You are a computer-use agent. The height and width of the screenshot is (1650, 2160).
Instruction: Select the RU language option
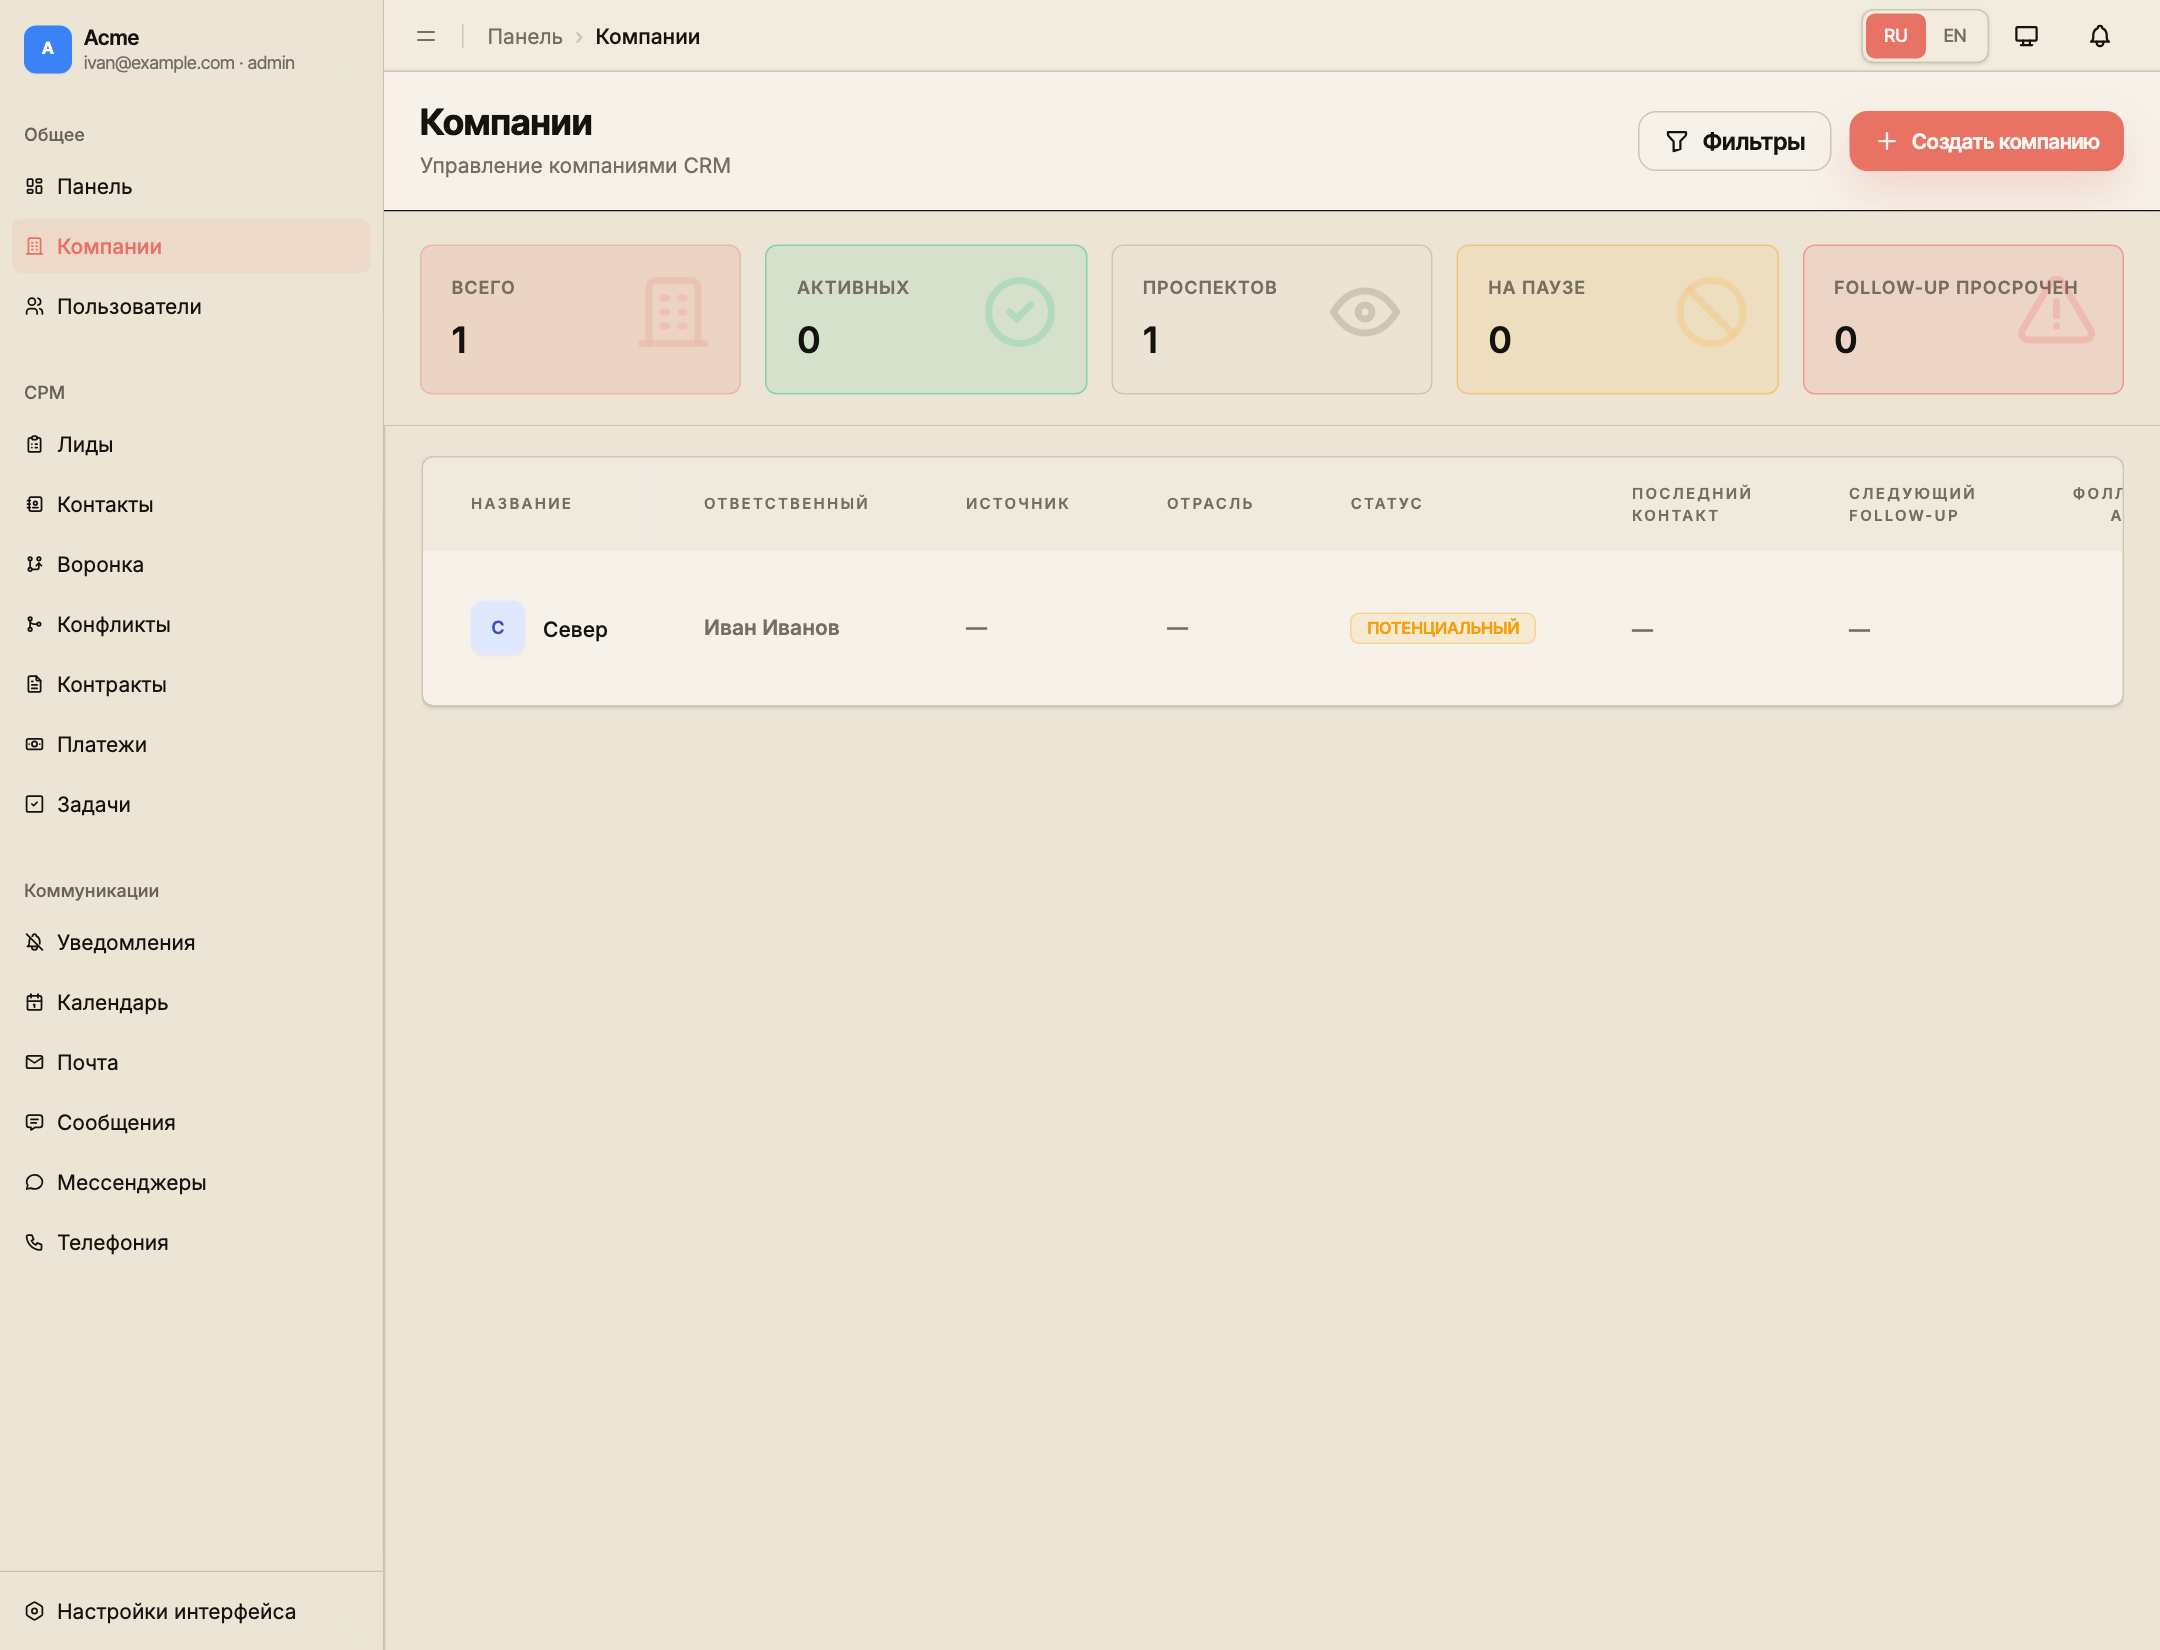click(x=1895, y=36)
